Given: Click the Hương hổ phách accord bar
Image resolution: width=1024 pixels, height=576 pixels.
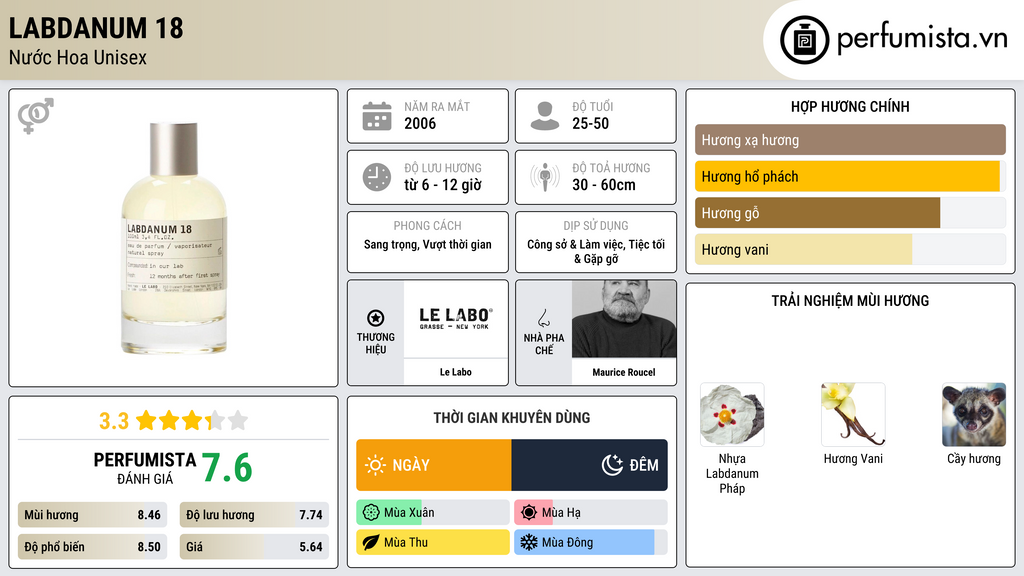Looking at the screenshot, I should click(850, 176).
